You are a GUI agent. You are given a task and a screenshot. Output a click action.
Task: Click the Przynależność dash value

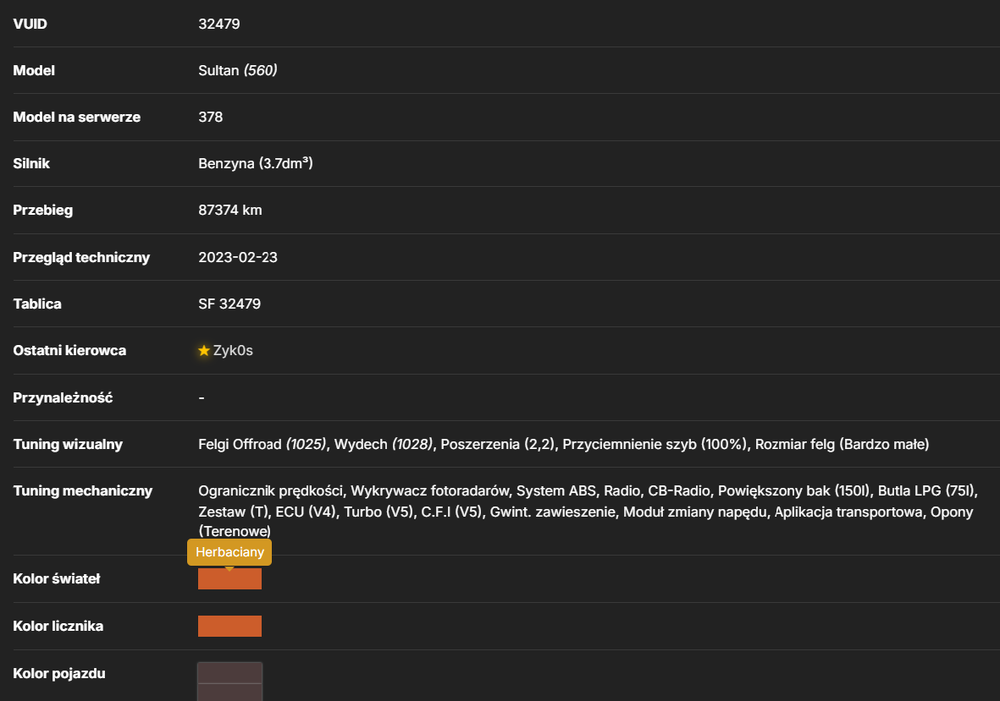tap(202, 398)
